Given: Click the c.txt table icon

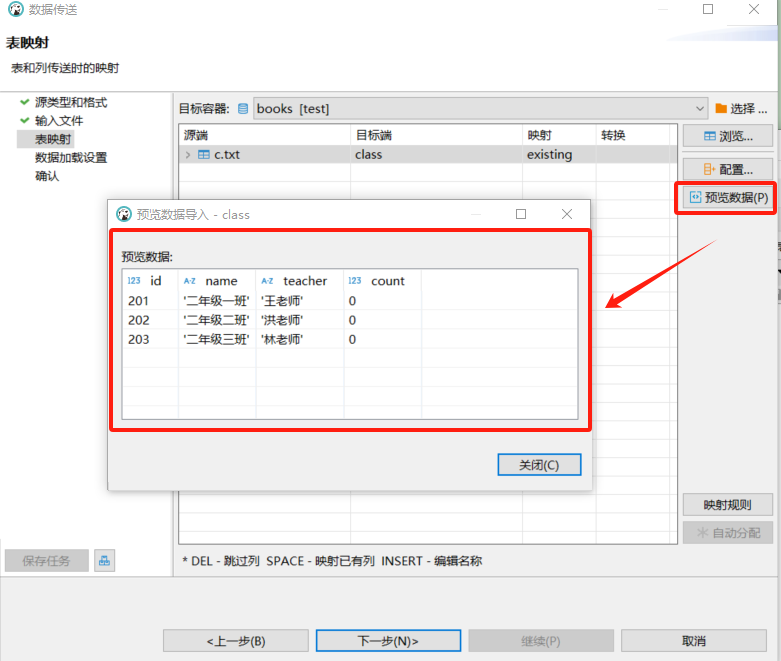Looking at the screenshot, I should (x=204, y=155).
